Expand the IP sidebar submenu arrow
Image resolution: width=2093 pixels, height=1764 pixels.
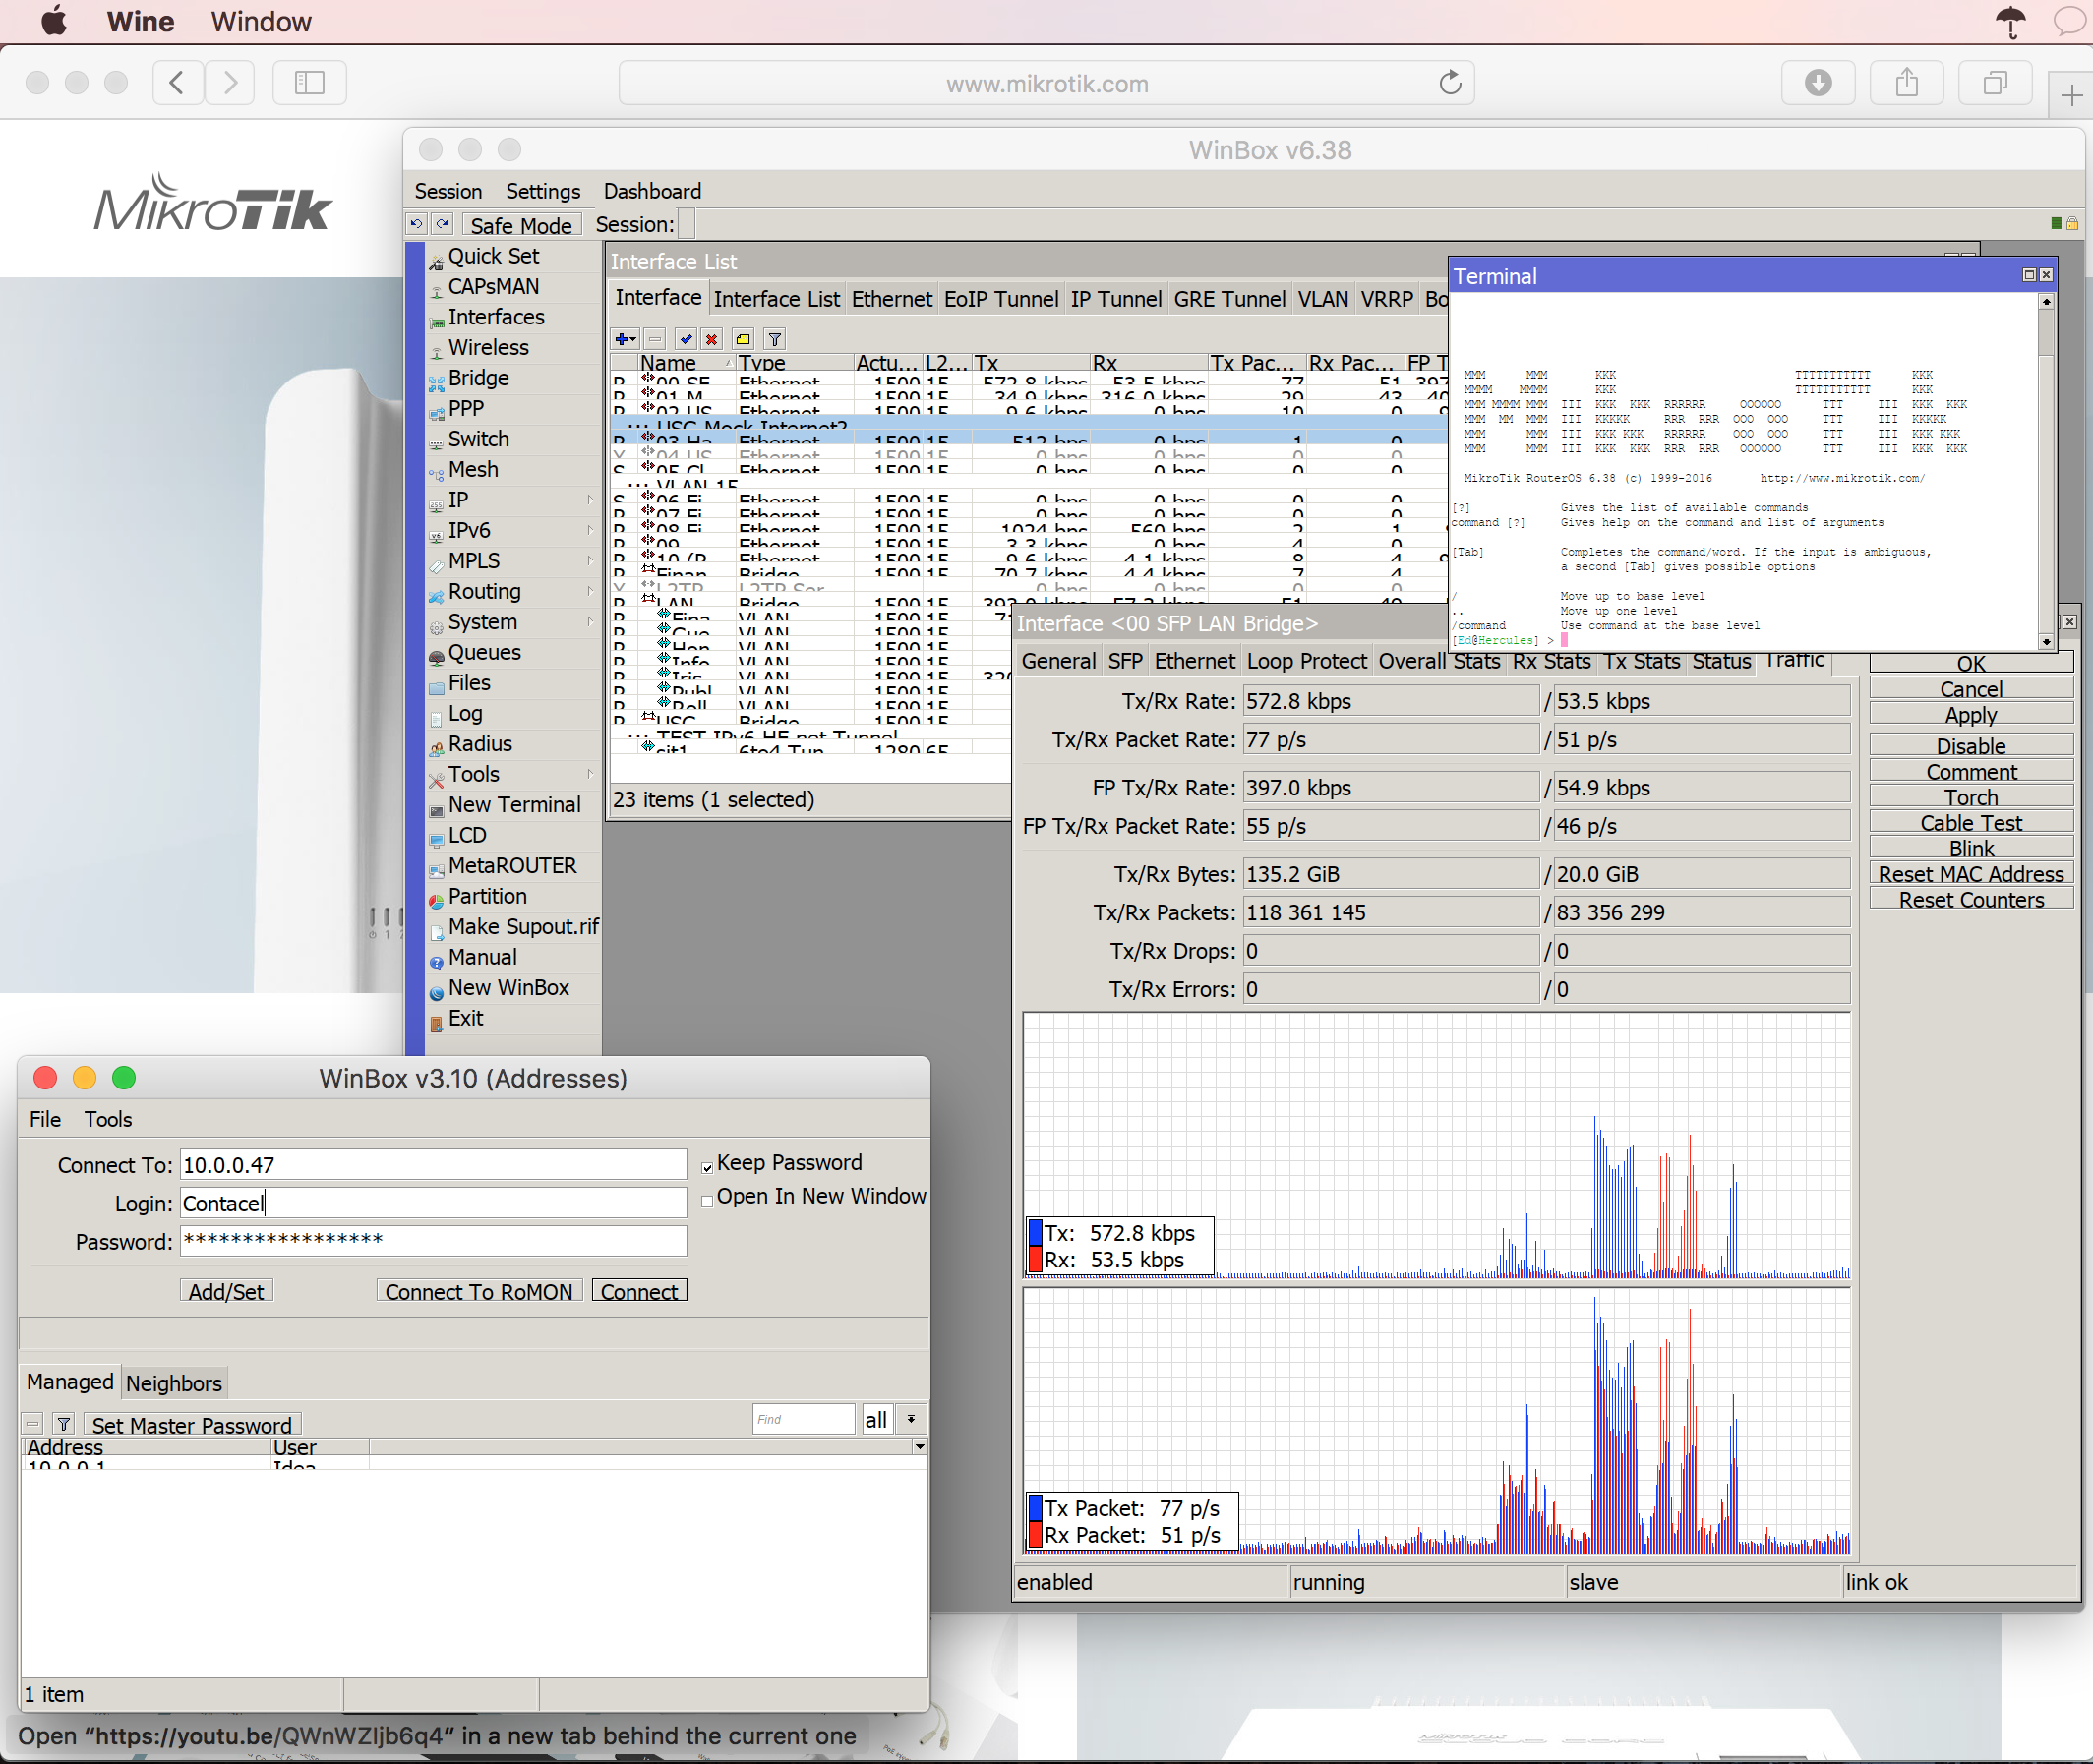pyautogui.click(x=590, y=500)
